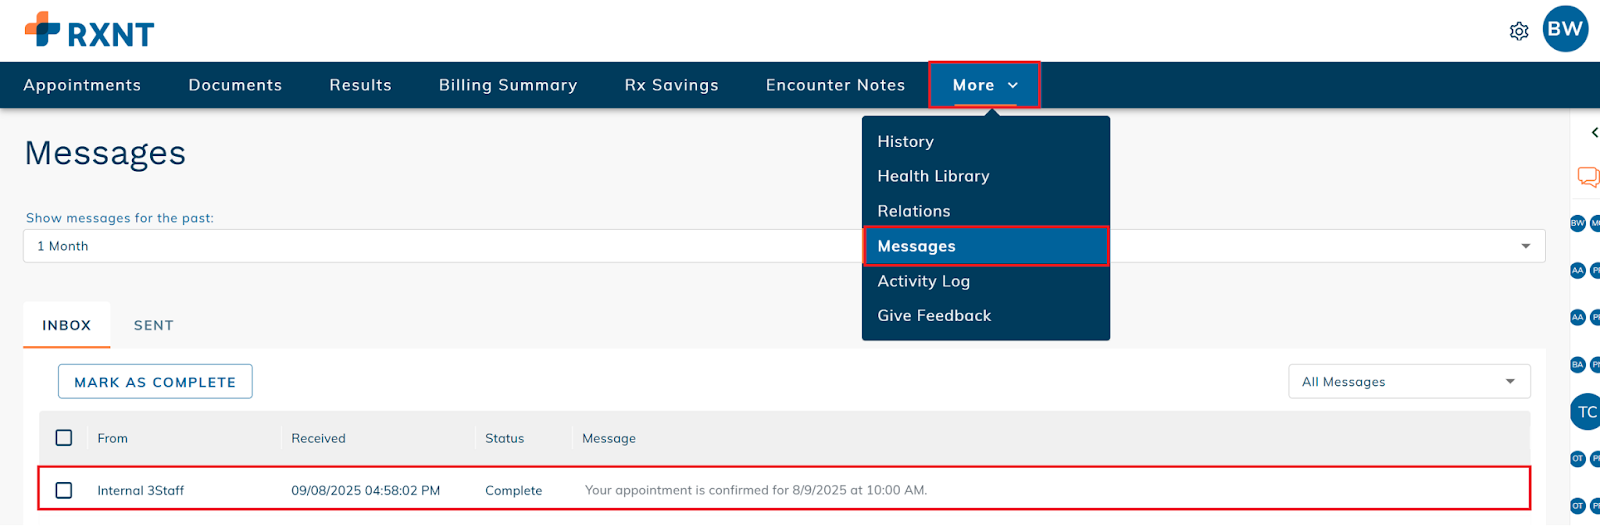This screenshot has width=1600, height=528.
Task: Open the settings gear icon
Action: tap(1518, 31)
